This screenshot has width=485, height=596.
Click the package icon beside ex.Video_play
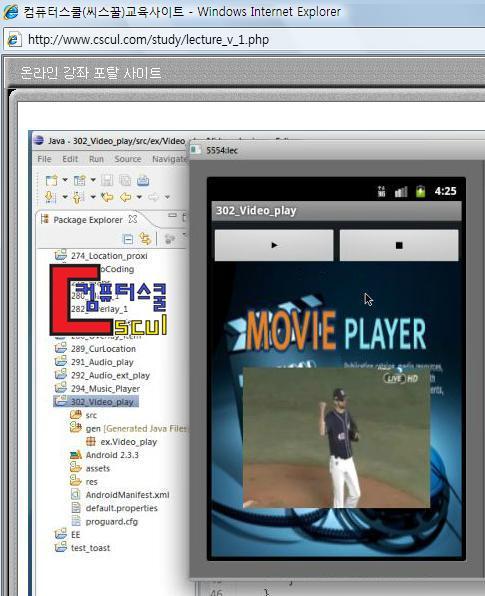tap(90, 441)
